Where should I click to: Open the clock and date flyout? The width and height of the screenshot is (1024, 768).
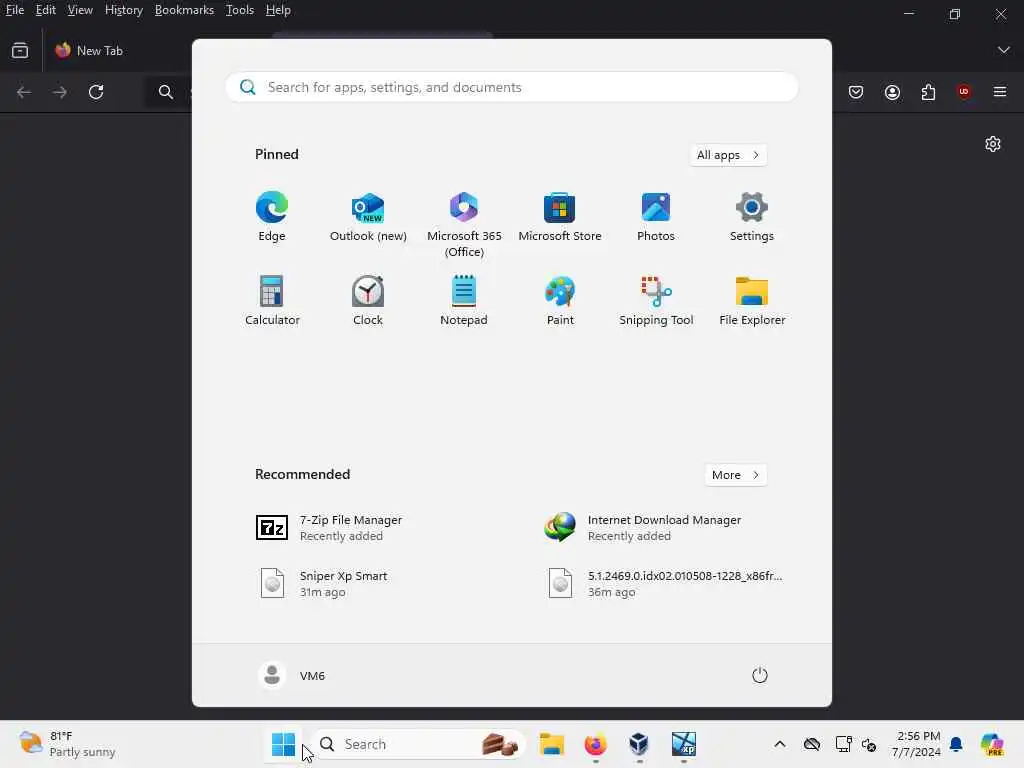click(x=916, y=744)
